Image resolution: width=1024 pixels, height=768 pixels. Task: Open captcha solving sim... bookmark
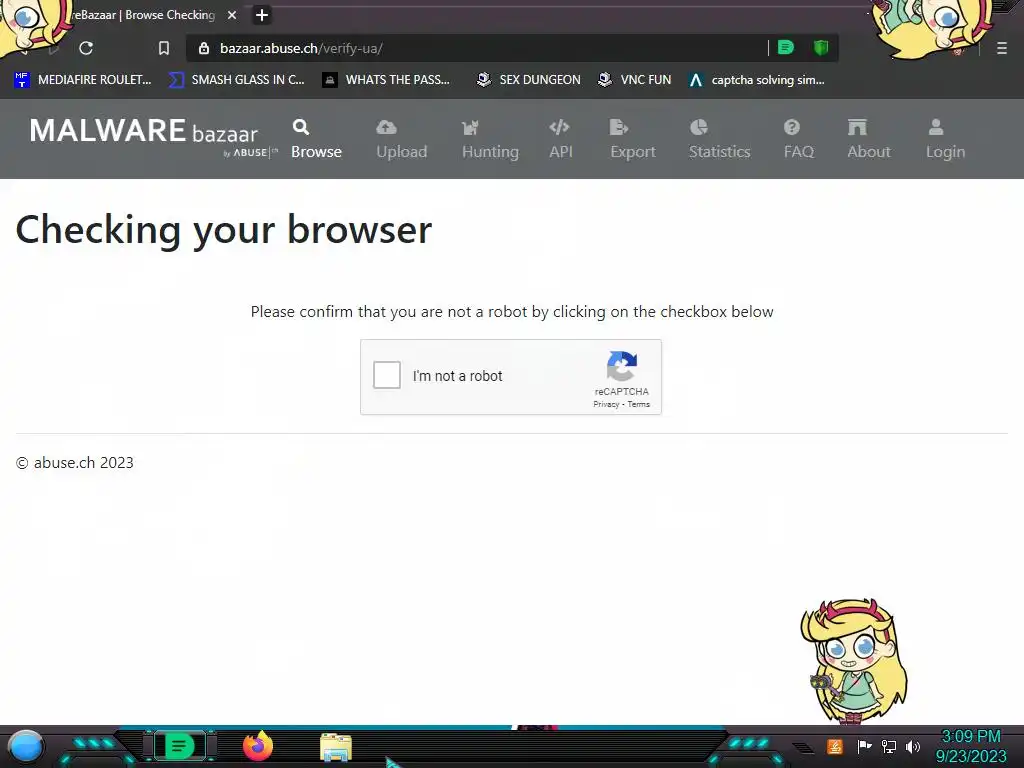pos(756,80)
